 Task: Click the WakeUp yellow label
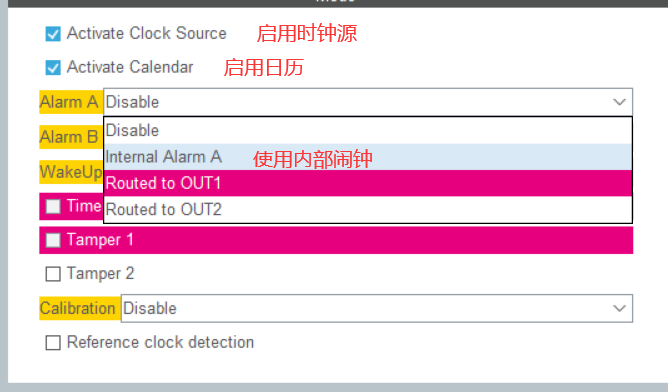coord(71,172)
